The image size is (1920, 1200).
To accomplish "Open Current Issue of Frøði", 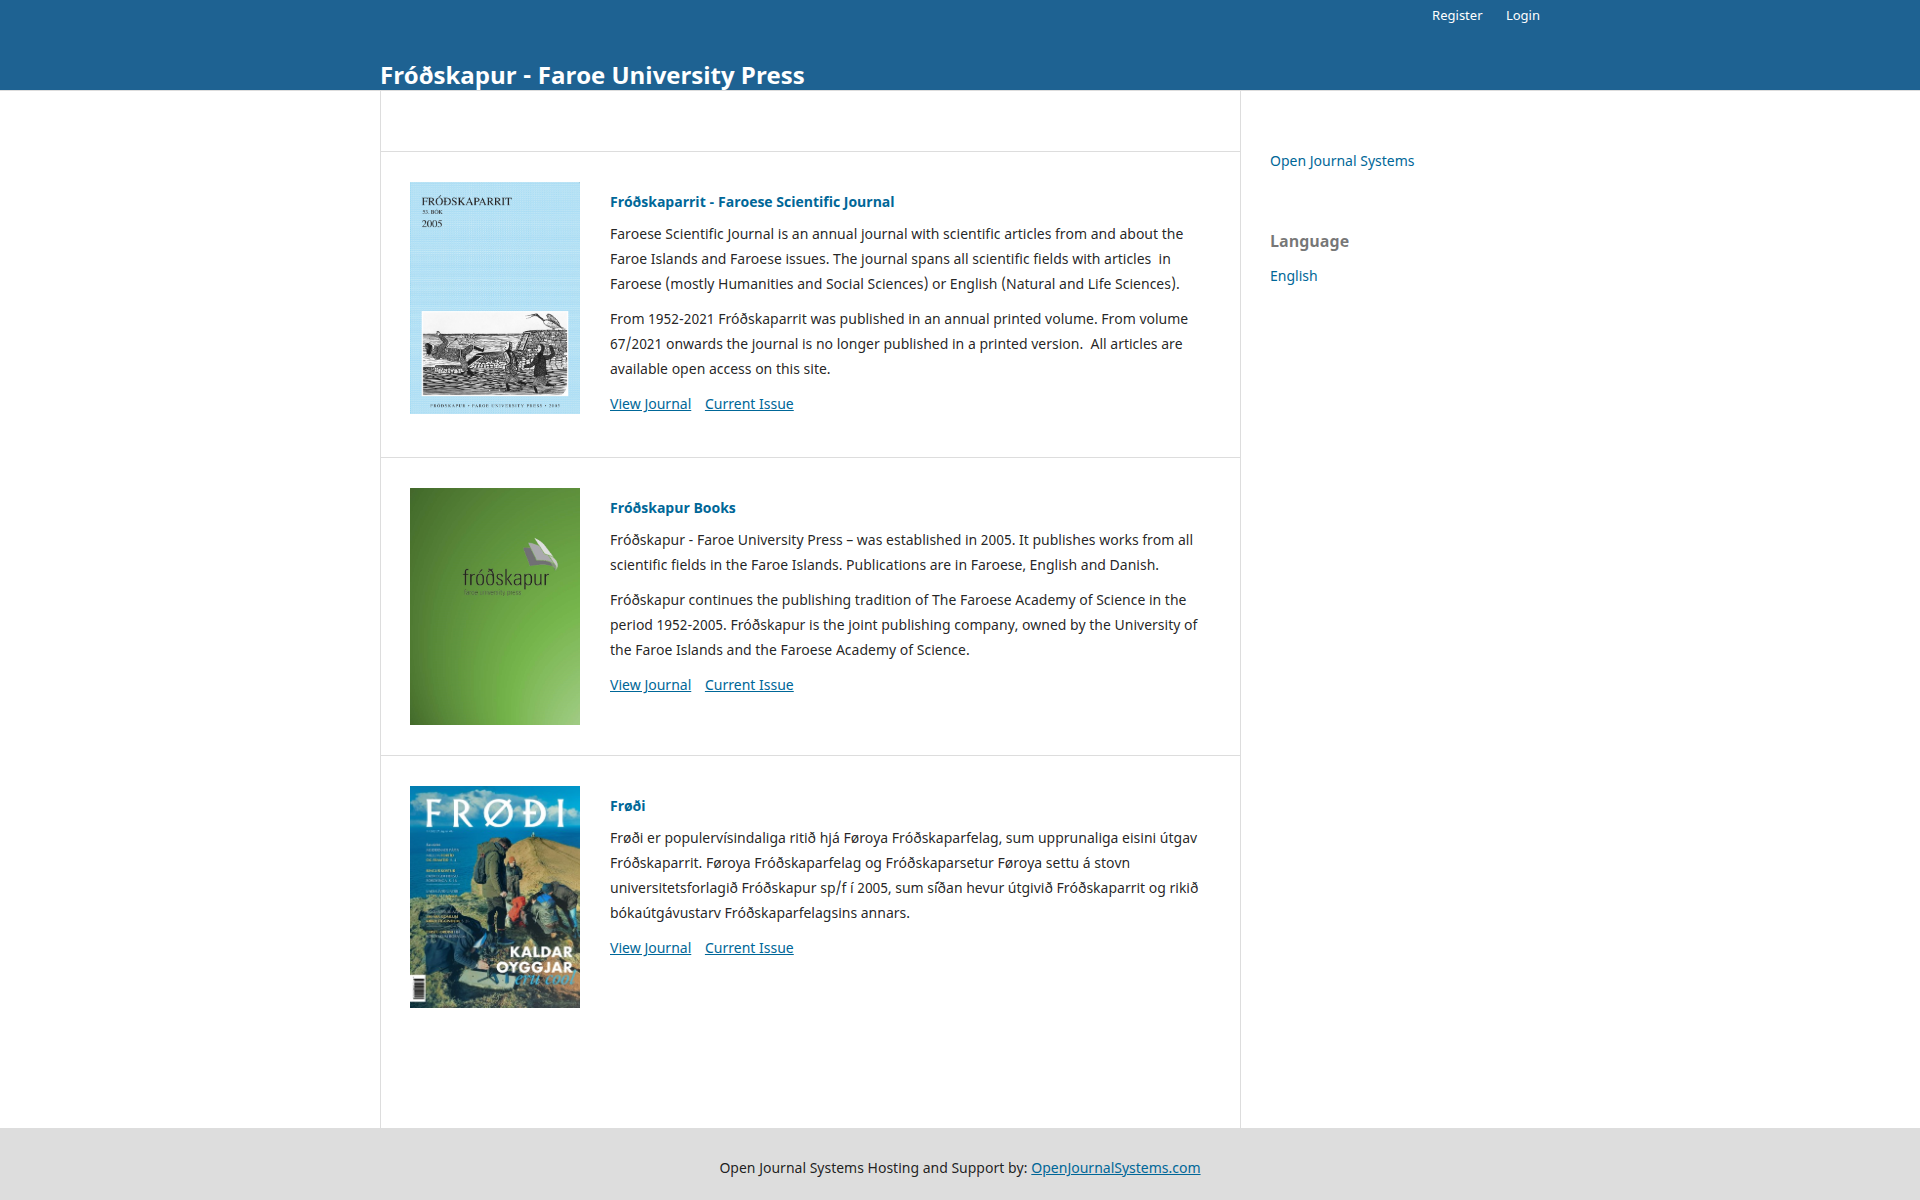I will (749, 948).
